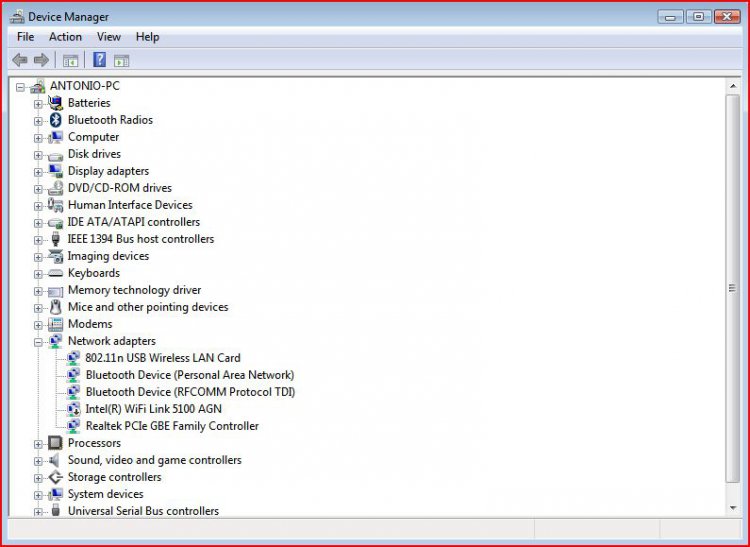Click the Computer category icon
The height and width of the screenshot is (547, 750).
coord(55,137)
